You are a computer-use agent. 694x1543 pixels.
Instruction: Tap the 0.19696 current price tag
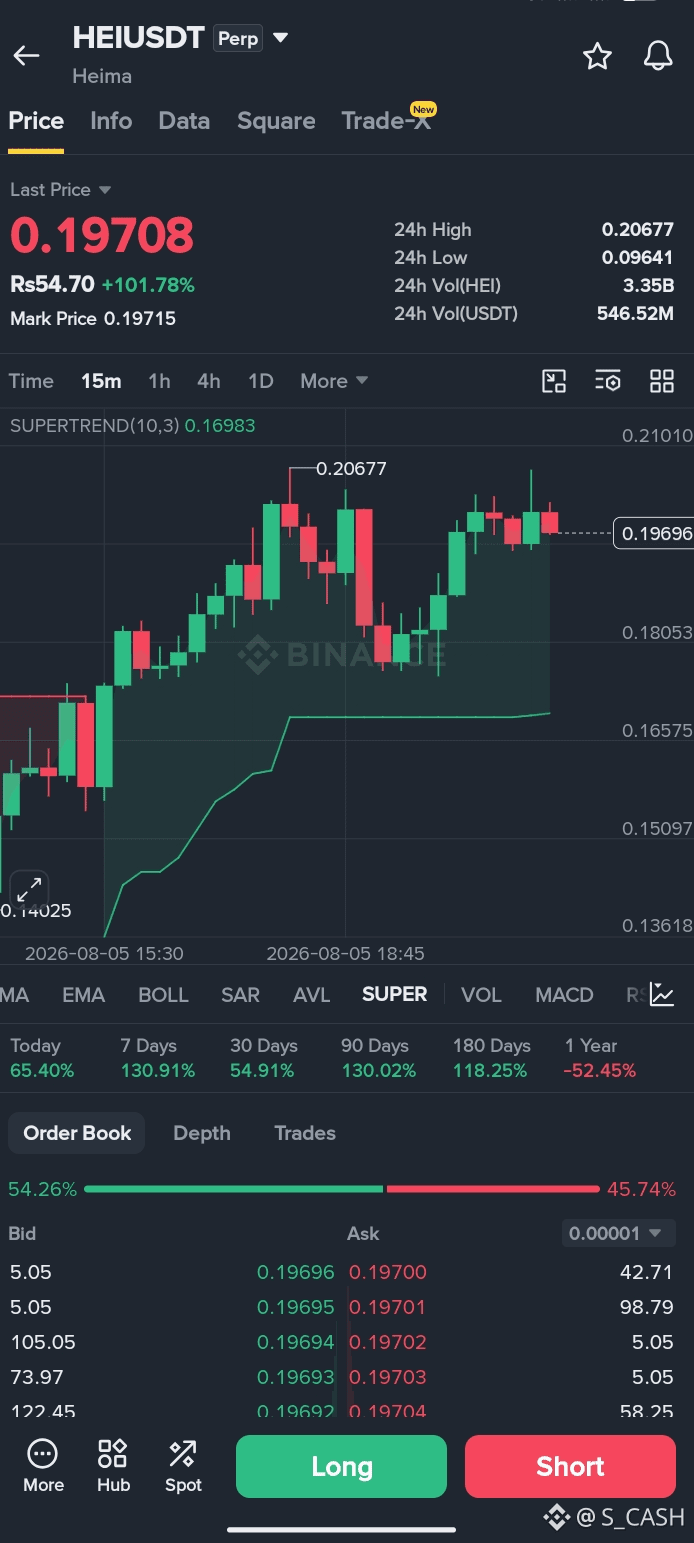tap(654, 533)
